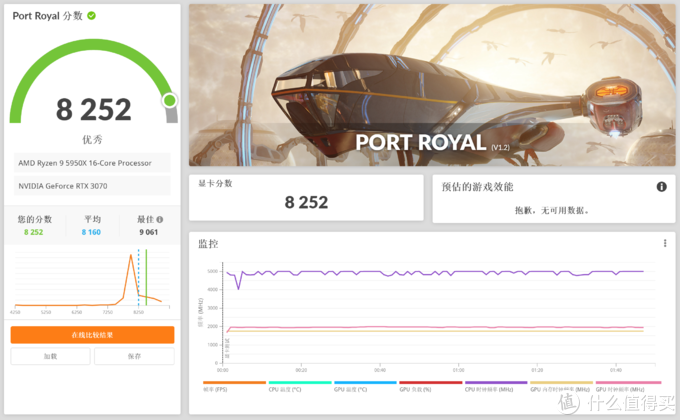The width and height of the screenshot is (680, 420).
Task: Select the NVIDIA GeForce RTX 3070 row
Action: coord(92,186)
